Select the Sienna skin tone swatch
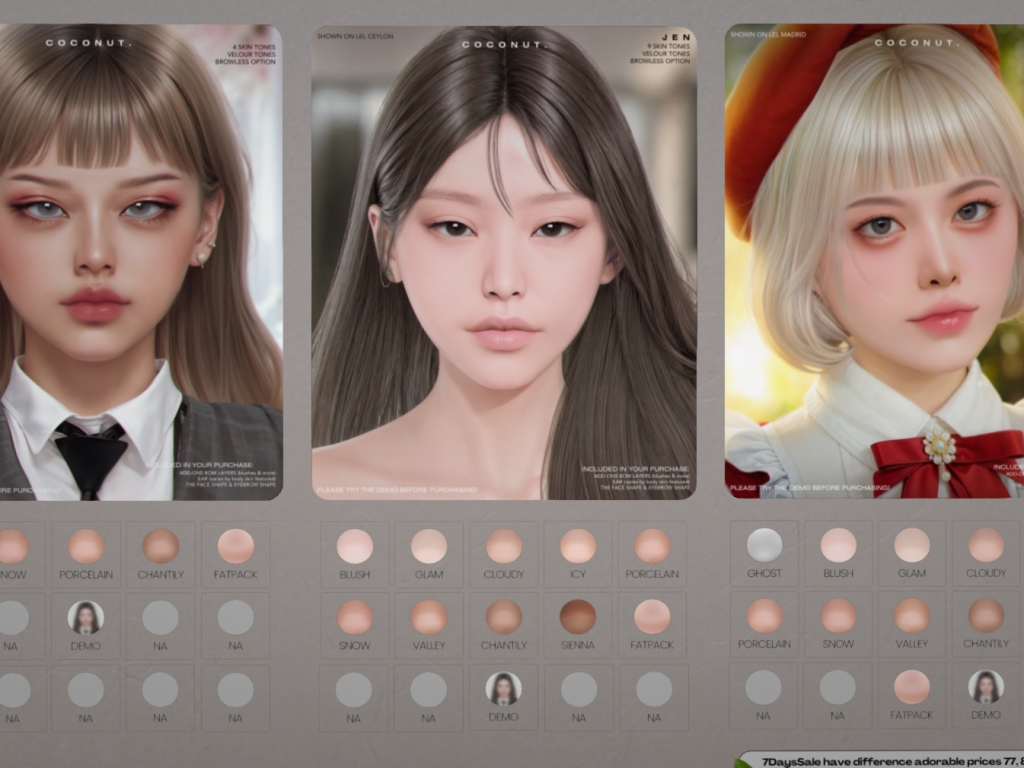 pos(578,616)
